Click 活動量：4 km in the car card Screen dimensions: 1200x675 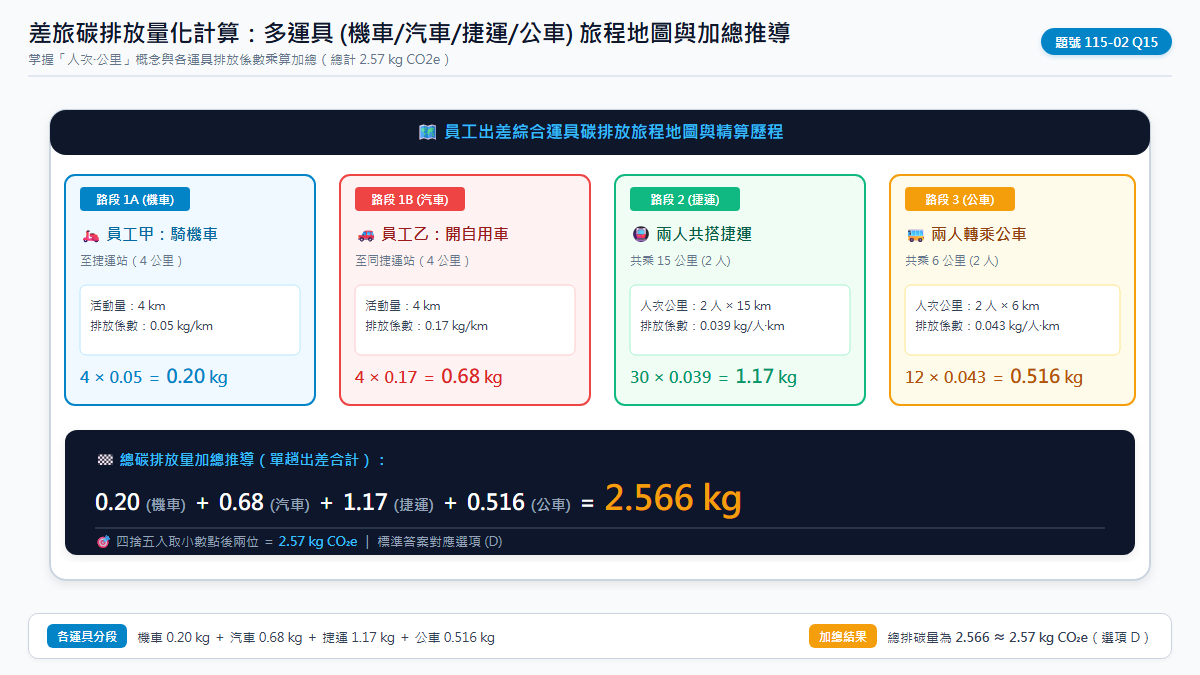(x=403, y=306)
